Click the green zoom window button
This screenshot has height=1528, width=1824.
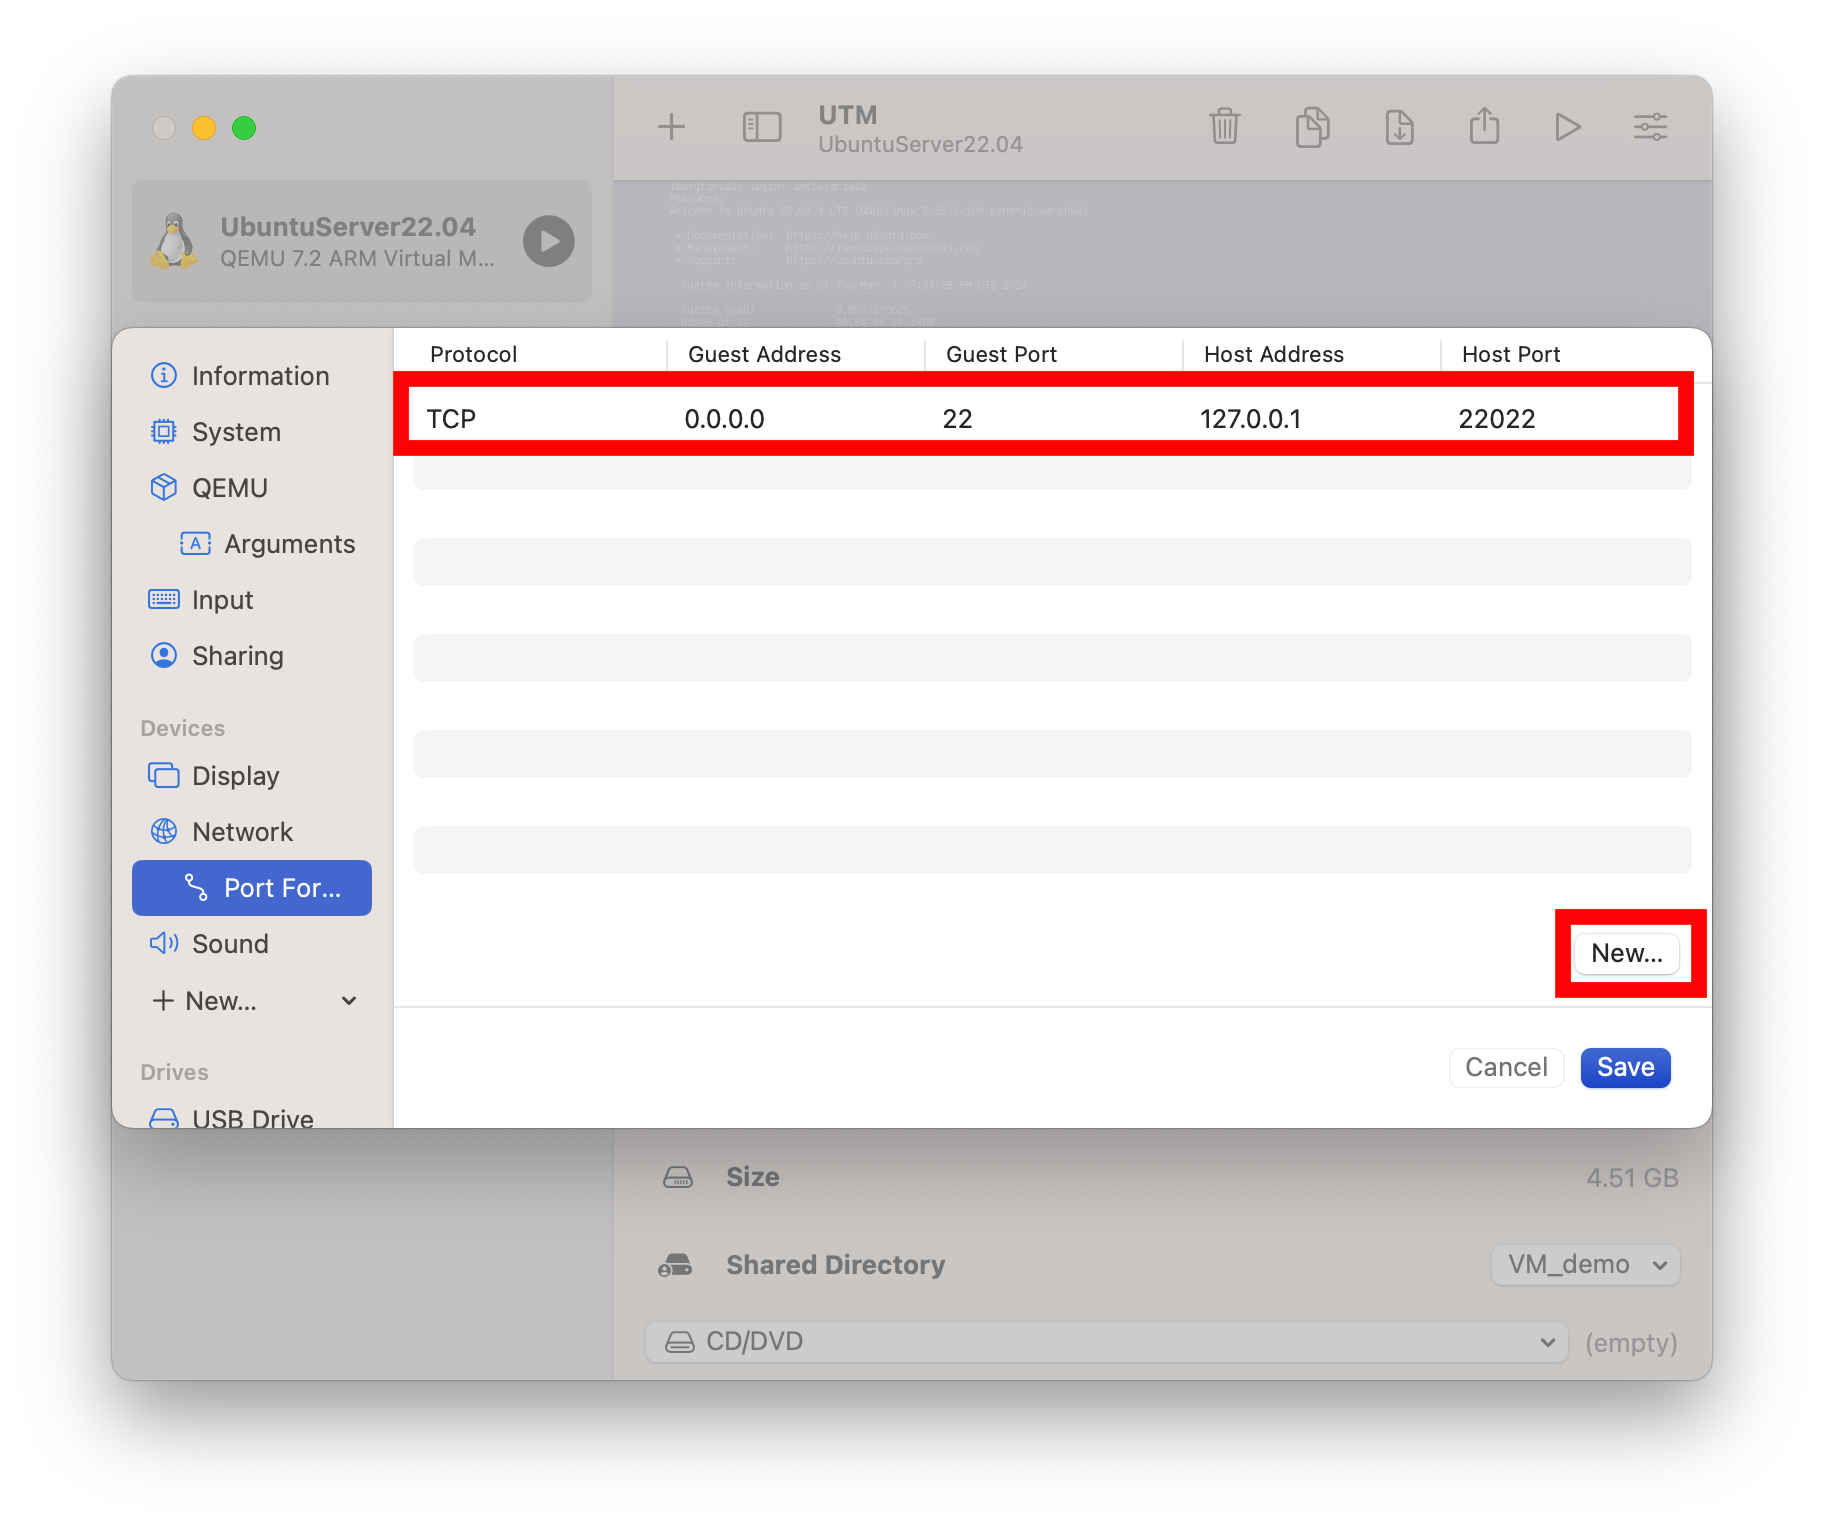[244, 128]
